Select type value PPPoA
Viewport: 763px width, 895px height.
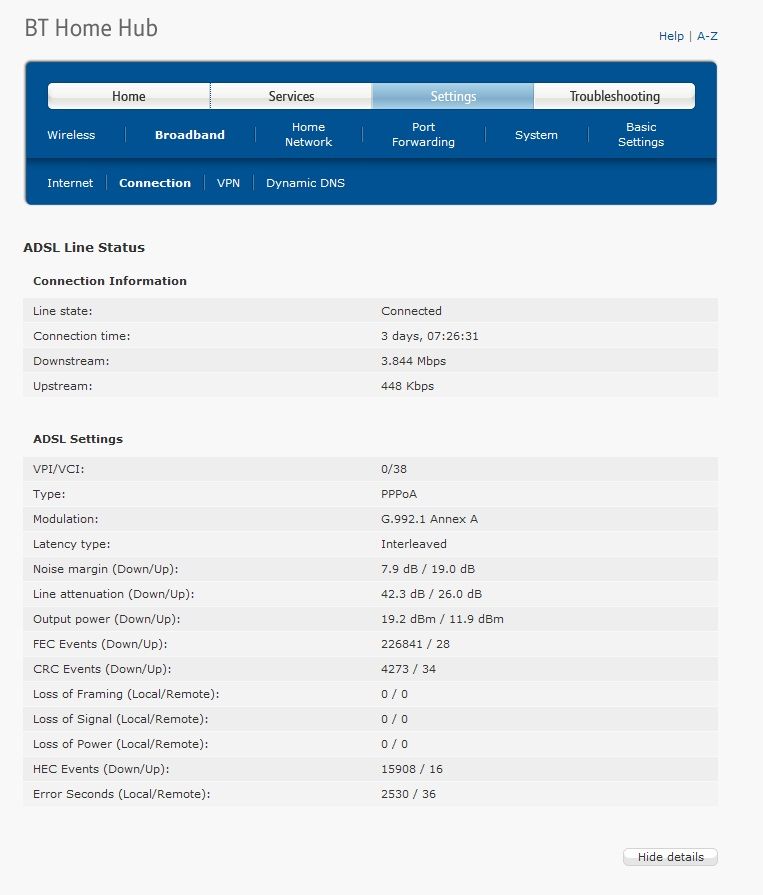[x=399, y=494]
